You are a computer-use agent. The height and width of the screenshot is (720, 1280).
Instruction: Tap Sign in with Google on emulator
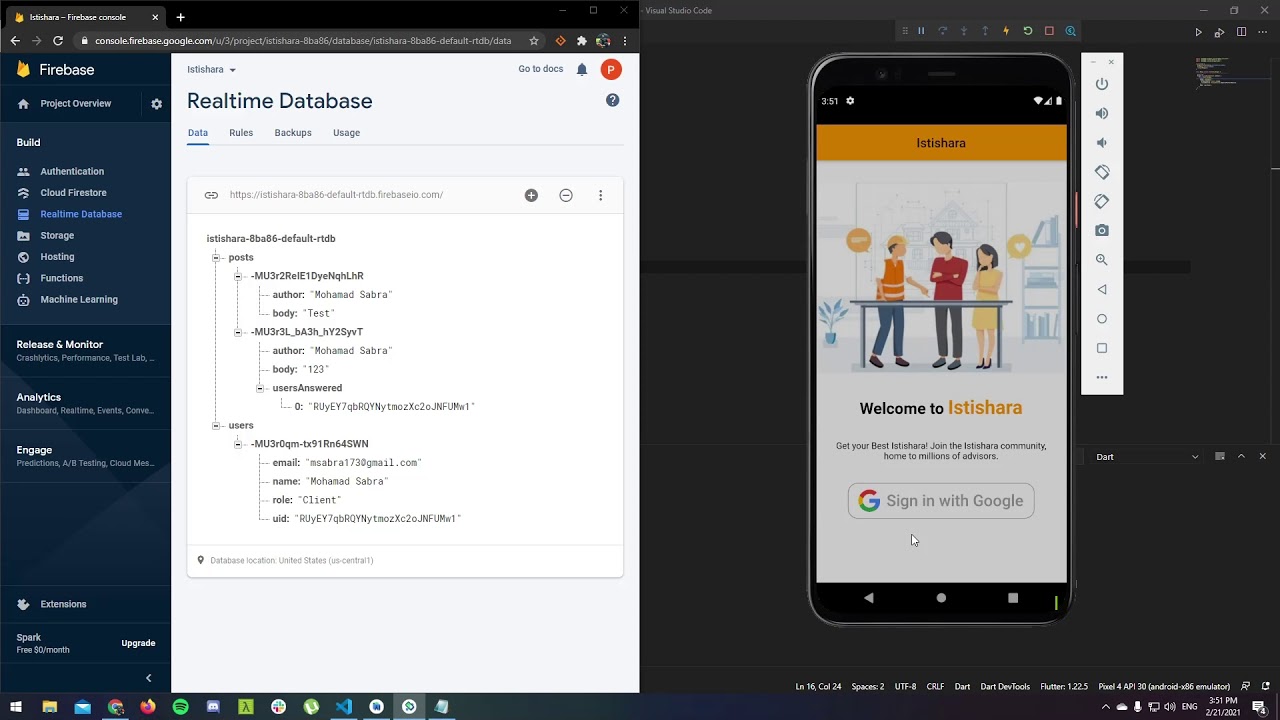[941, 501]
